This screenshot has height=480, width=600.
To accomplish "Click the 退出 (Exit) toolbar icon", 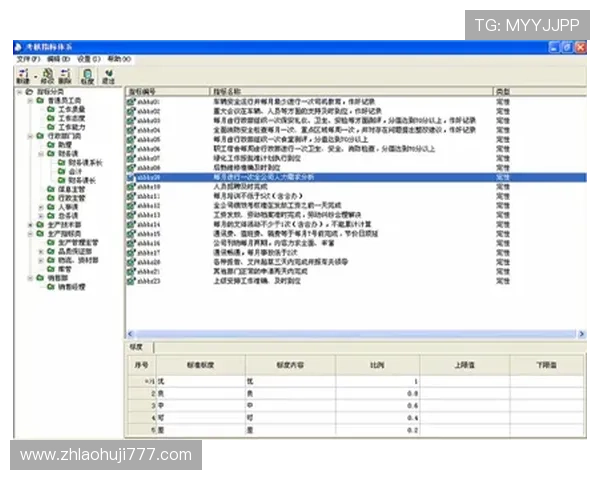I will click(109, 75).
